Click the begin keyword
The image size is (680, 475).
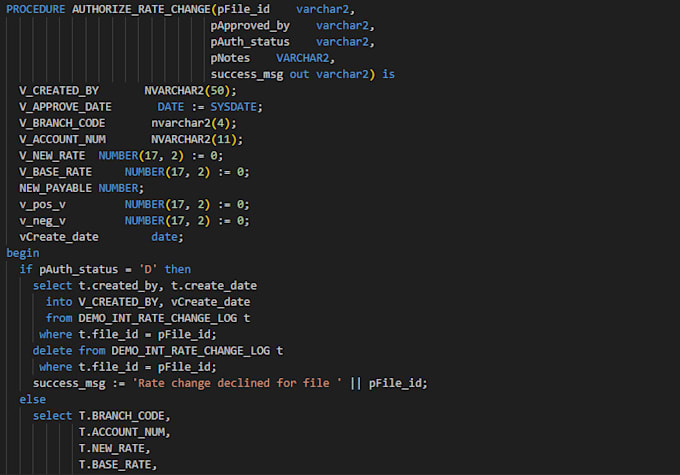(x=23, y=253)
